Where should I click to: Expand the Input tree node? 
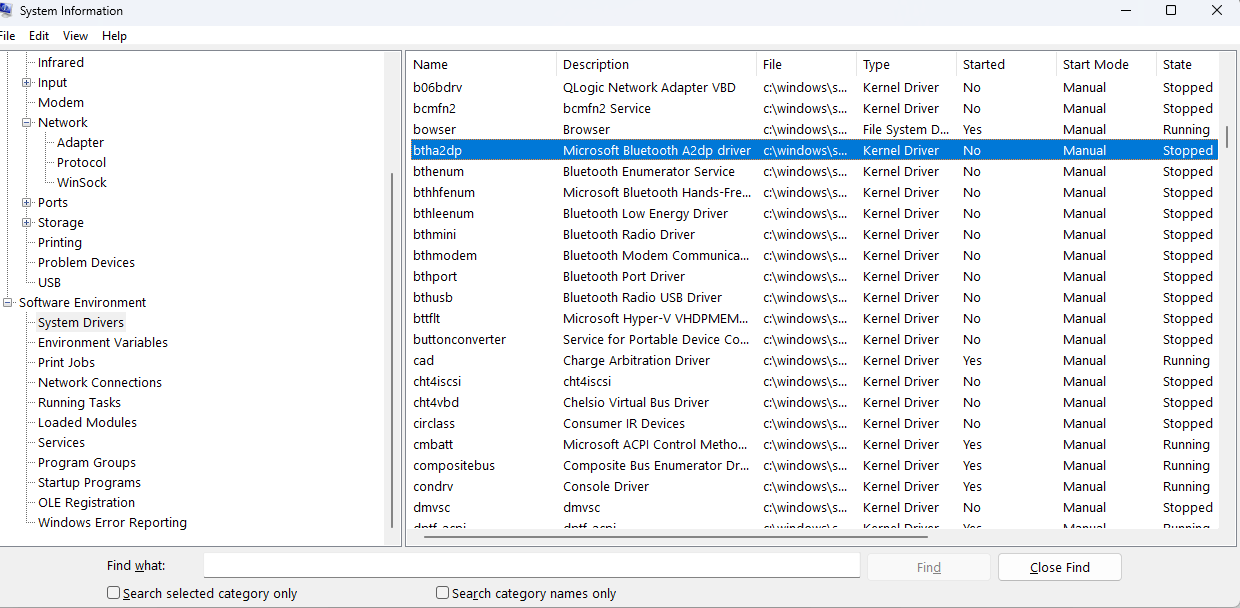pos(27,83)
